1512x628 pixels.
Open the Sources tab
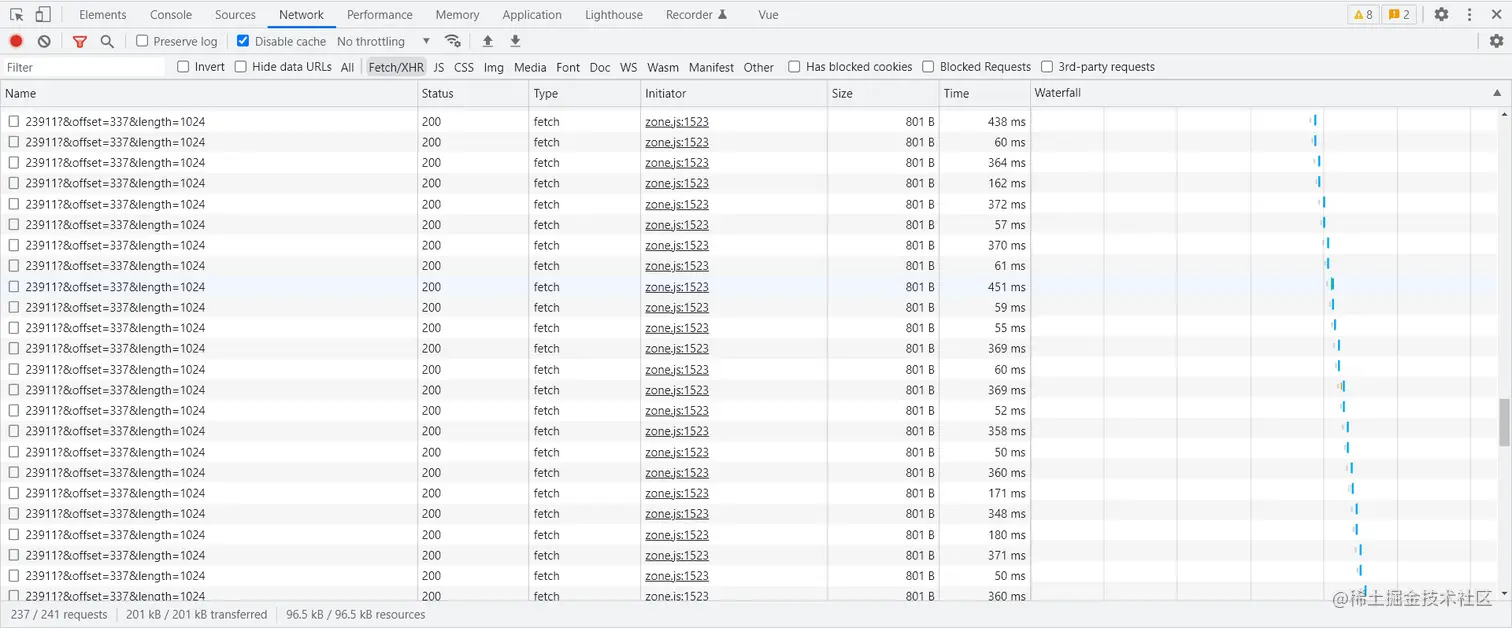pyautogui.click(x=235, y=15)
